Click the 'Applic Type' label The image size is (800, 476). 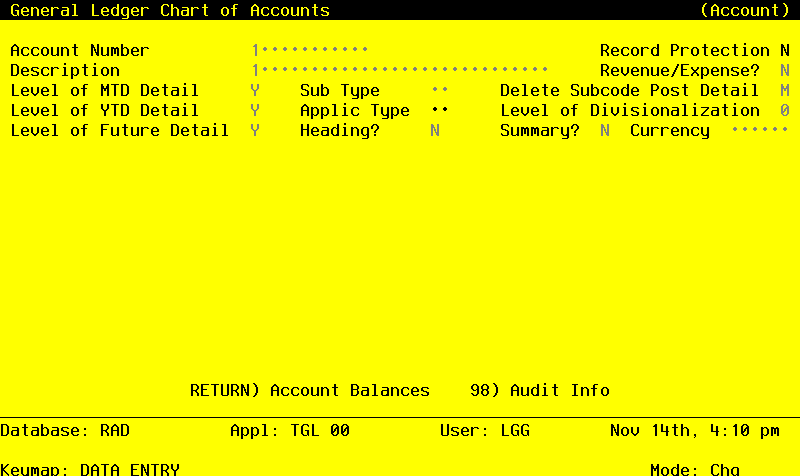coord(355,110)
